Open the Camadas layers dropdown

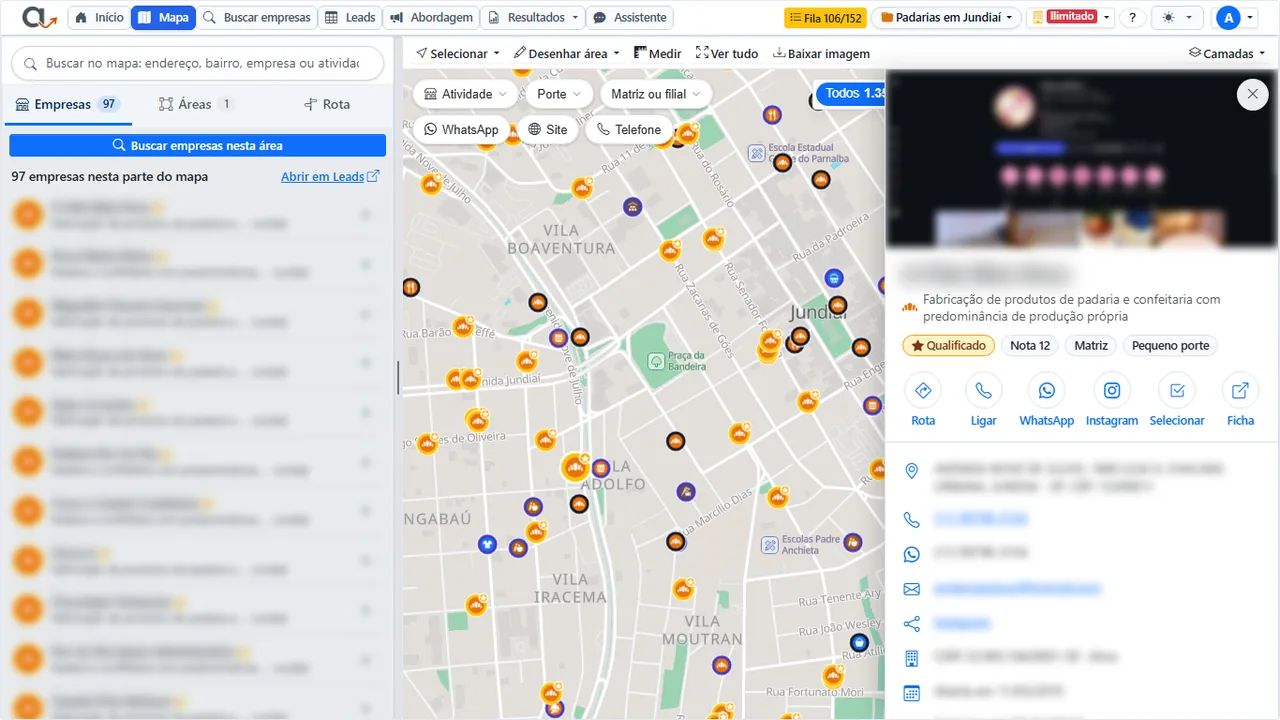1227,53
